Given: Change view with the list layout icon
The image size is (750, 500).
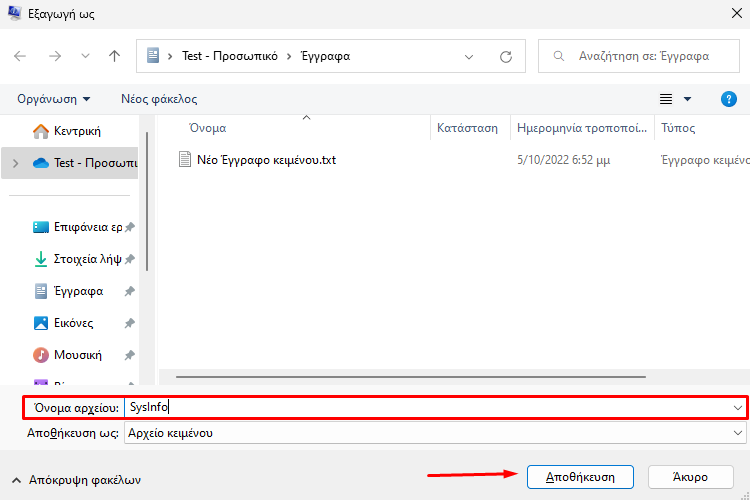Looking at the screenshot, I should click(666, 99).
